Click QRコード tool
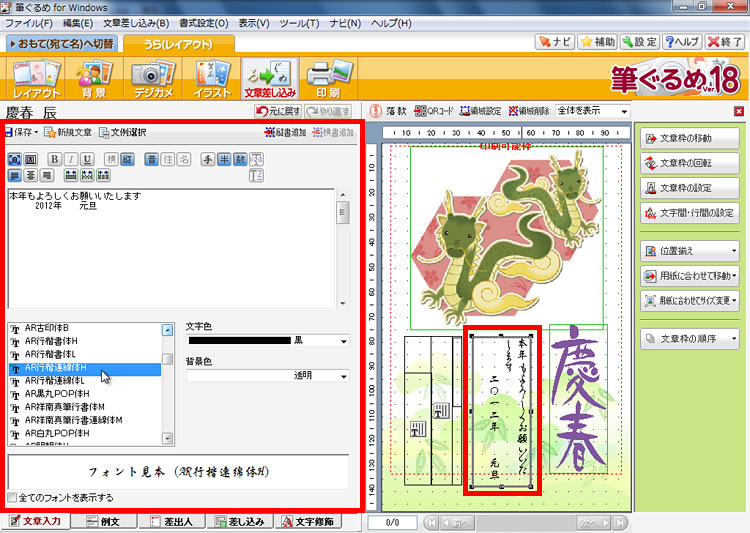Viewport: 750px width, 533px height. point(433,111)
